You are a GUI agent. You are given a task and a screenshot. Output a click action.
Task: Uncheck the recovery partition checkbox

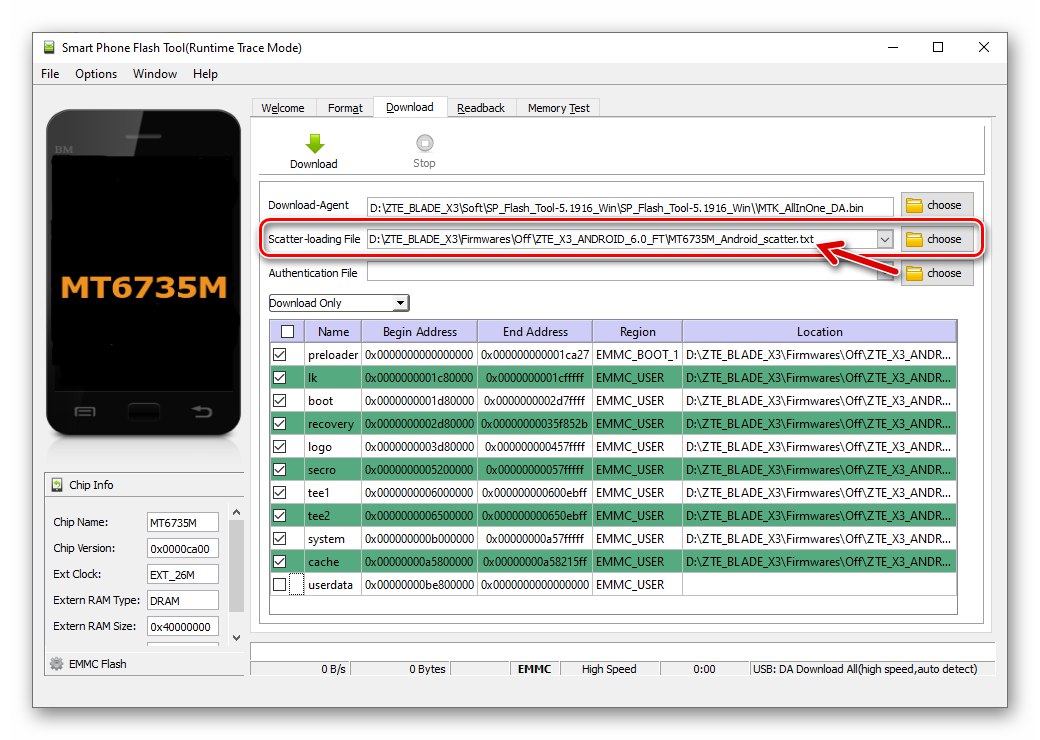tap(280, 424)
